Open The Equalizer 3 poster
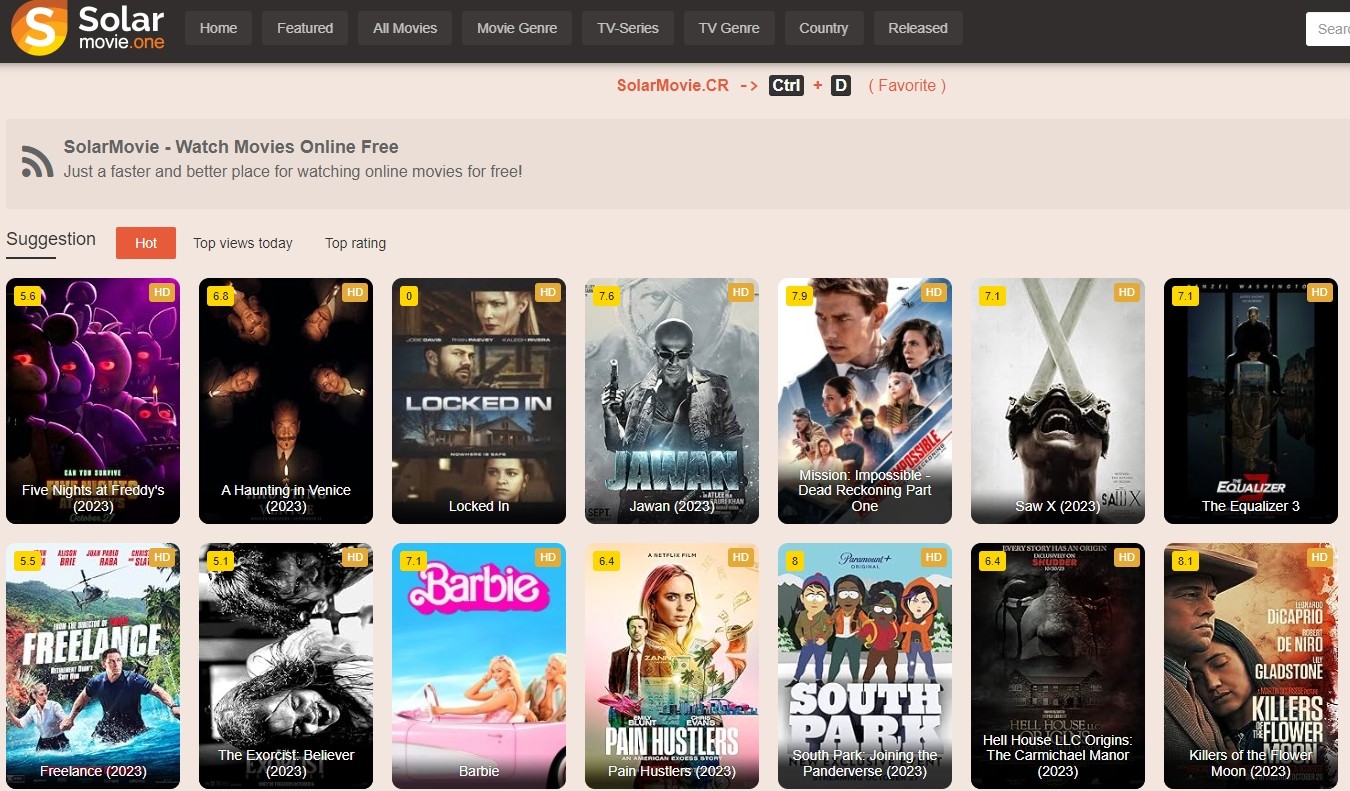The width and height of the screenshot is (1350, 791). 1251,401
